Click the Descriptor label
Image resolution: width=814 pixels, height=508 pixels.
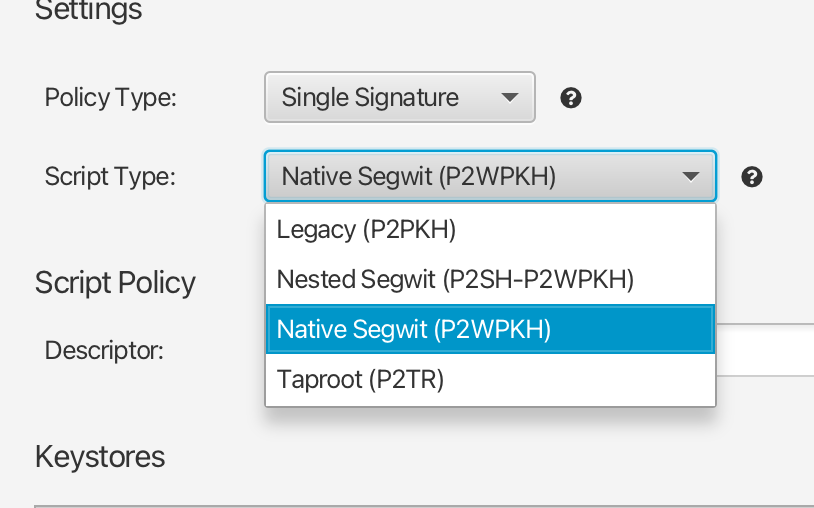pos(104,350)
